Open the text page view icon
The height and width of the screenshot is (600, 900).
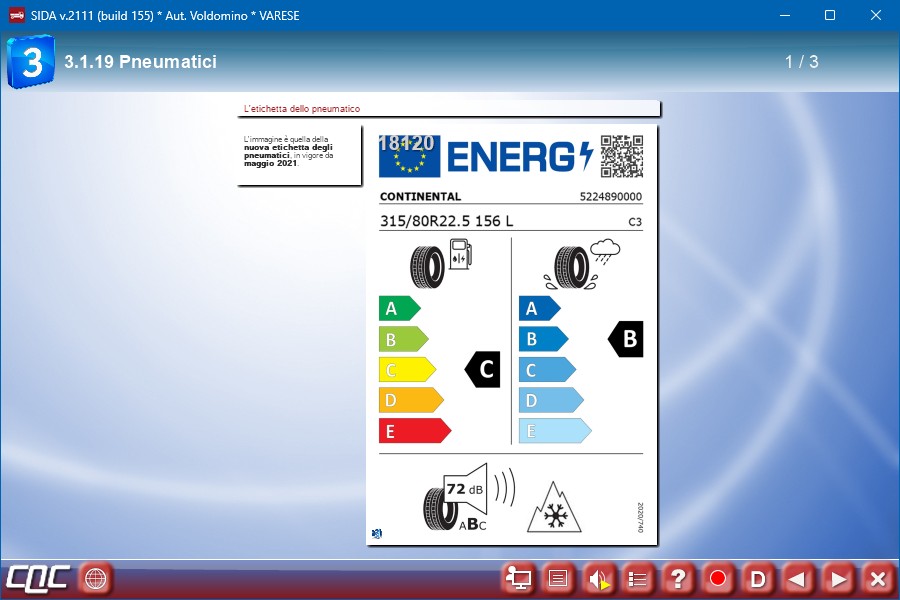[x=558, y=578]
